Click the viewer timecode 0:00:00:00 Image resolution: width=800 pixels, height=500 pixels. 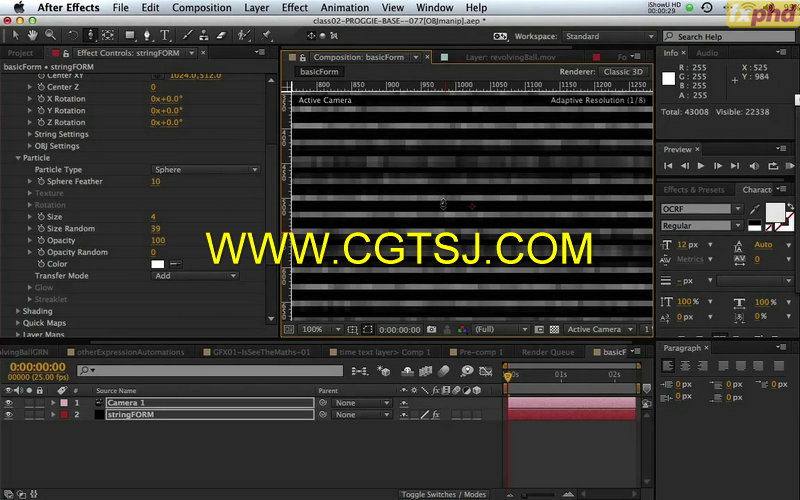tap(399, 330)
